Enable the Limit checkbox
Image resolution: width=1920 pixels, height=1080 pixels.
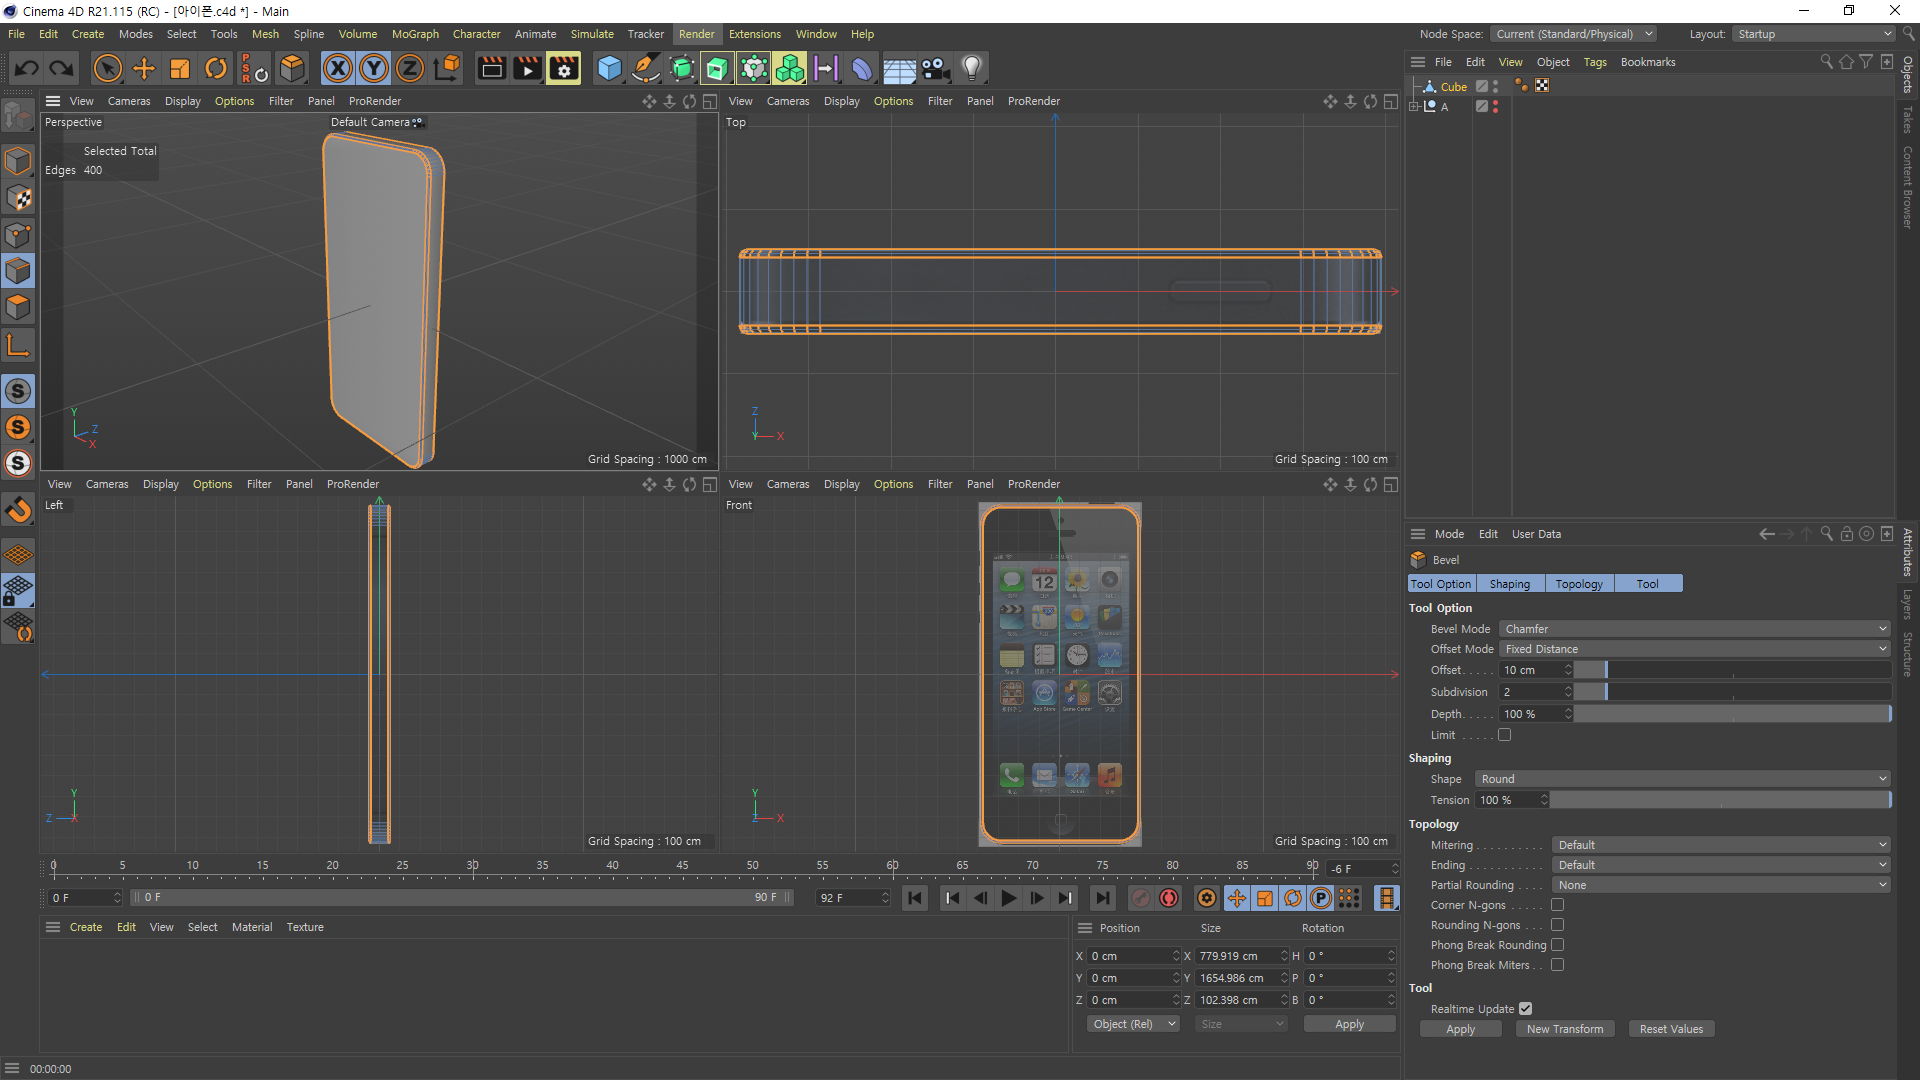1504,735
